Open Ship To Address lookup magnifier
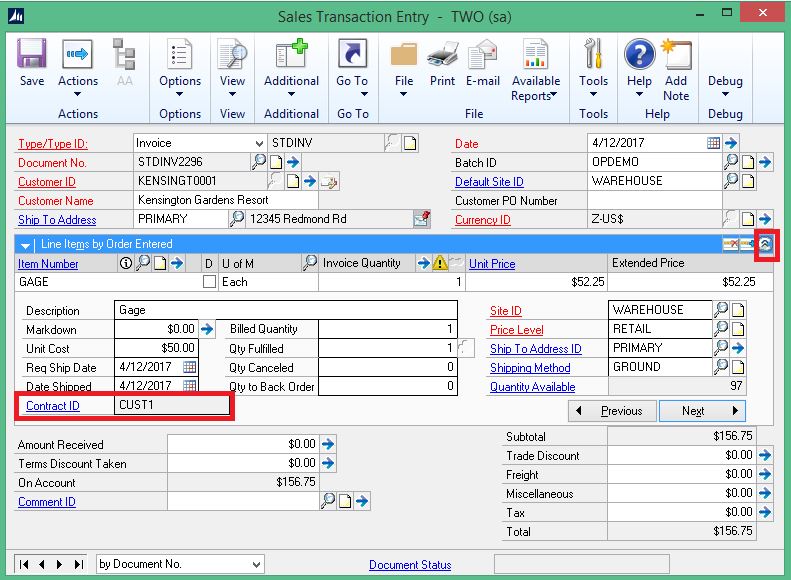791x580 pixels. 237,219
